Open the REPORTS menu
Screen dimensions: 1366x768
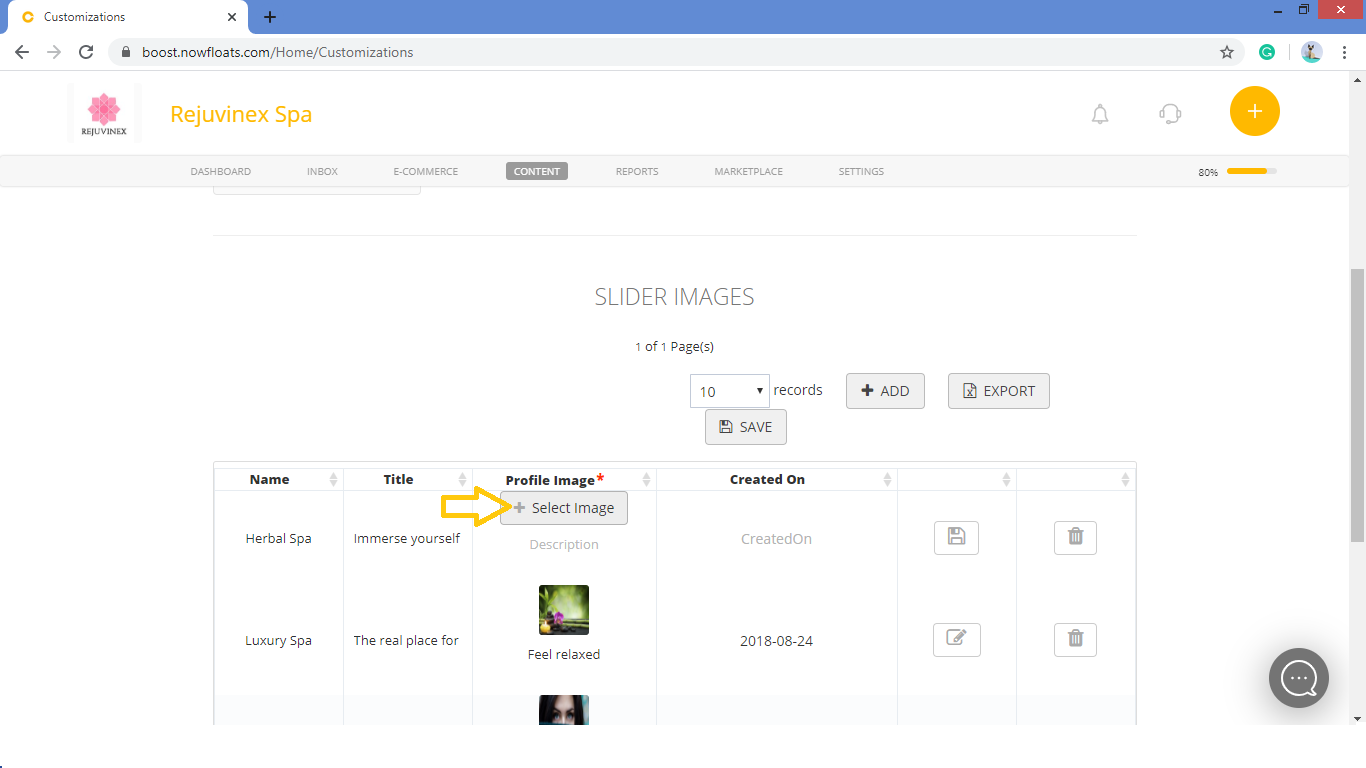637,171
